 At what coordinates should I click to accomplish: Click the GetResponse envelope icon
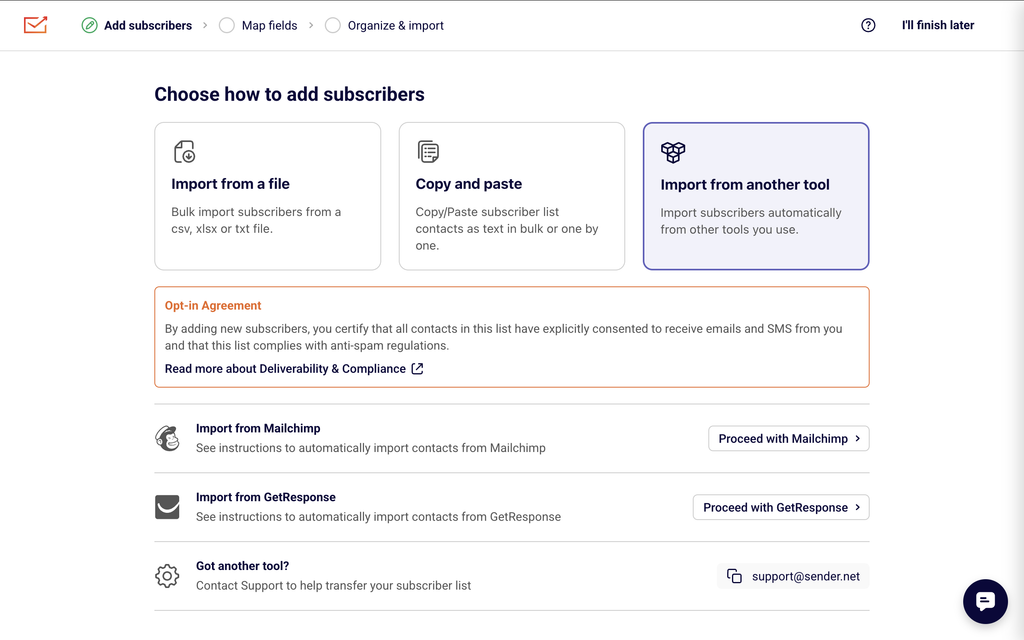167,507
